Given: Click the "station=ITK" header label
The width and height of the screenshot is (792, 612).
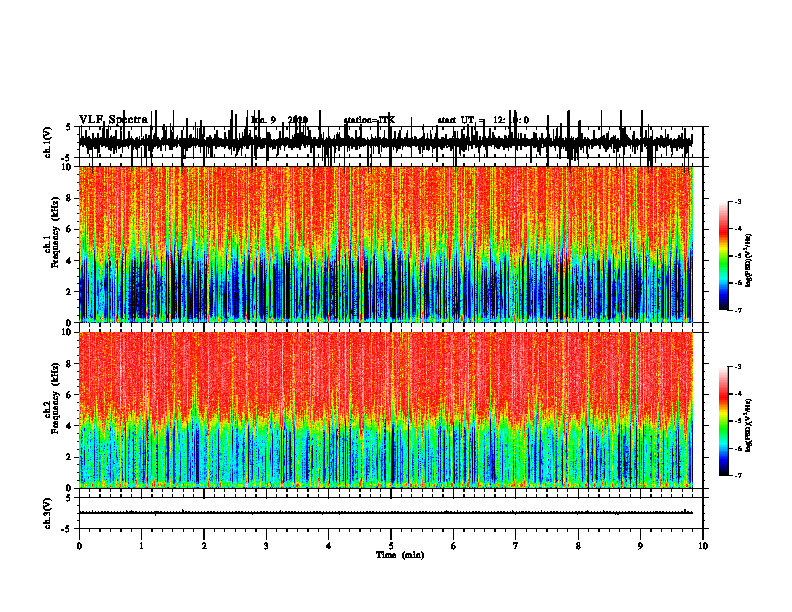Looking at the screenshot, I should (369, 120).
